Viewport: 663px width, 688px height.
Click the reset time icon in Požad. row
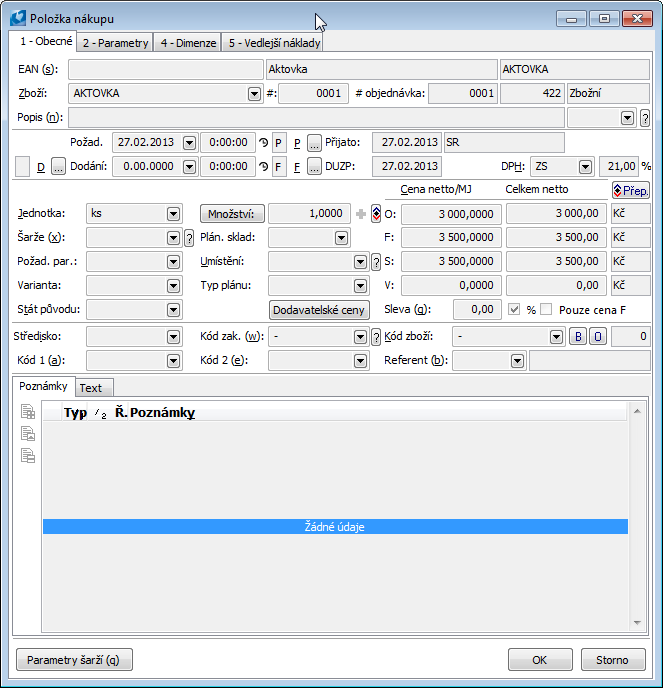coord(263,143)
